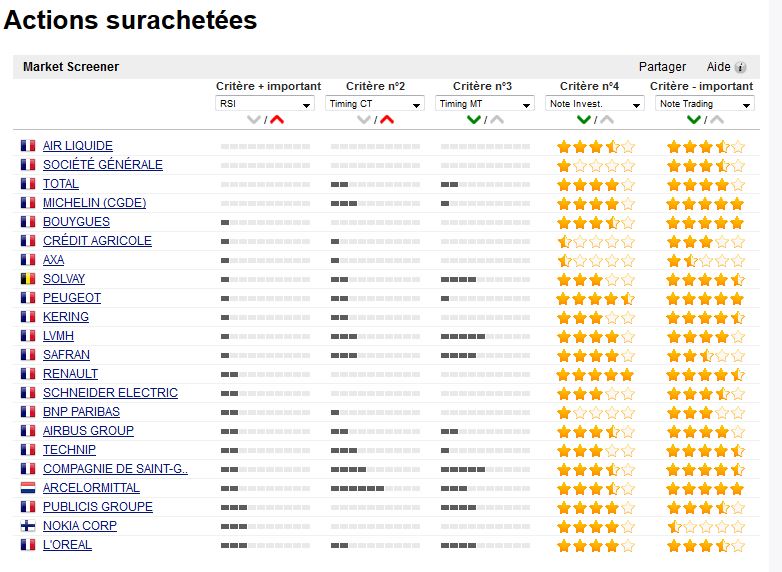Open the Note Invest. dropdown

click(x=595, y=104)
